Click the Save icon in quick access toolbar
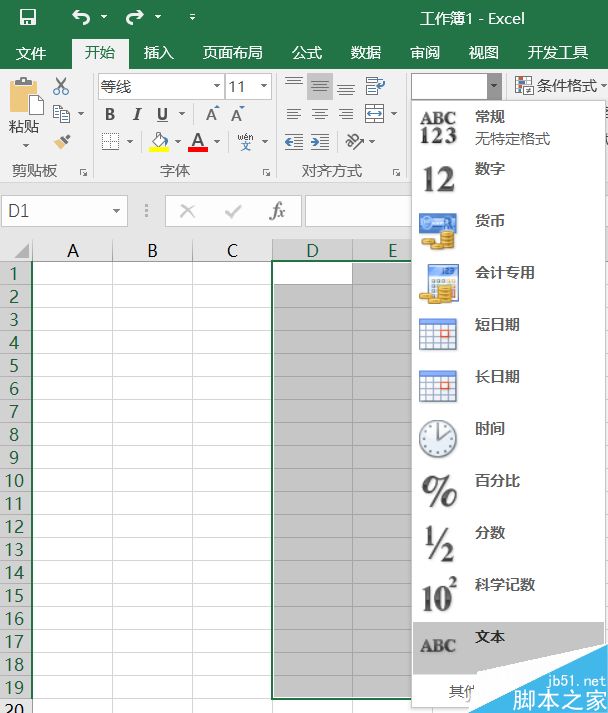This screenshot has height=713, width=608. [28, 18]
